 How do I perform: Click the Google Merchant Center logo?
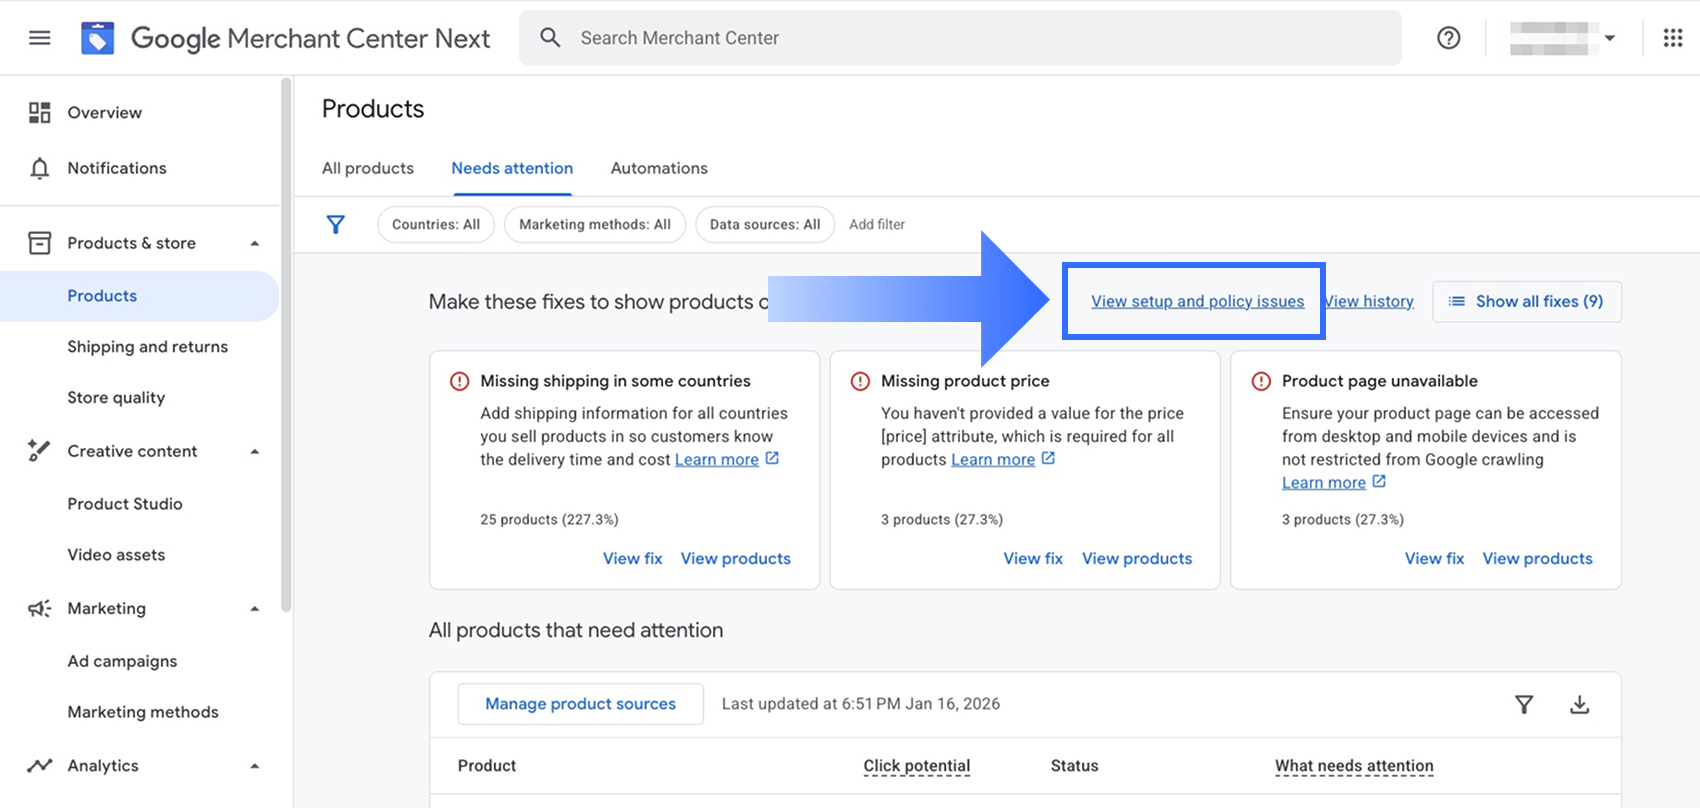[x=97, y=38]
